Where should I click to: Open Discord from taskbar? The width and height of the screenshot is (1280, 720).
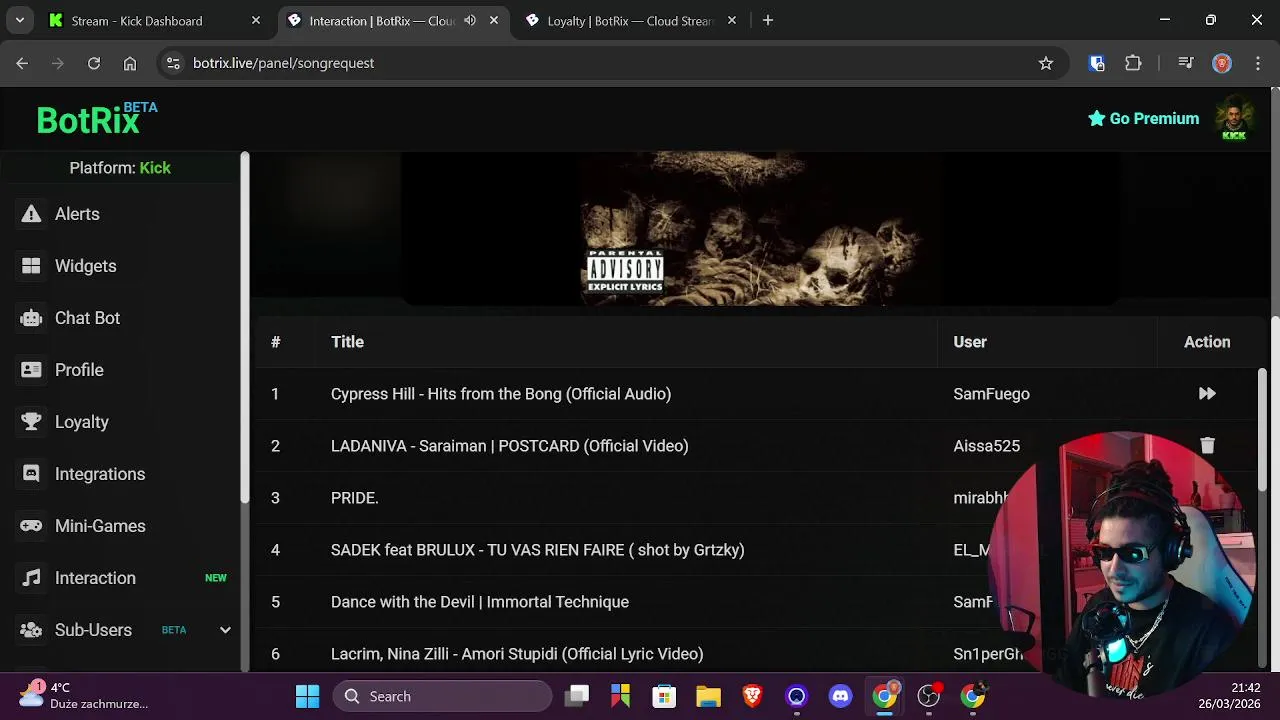tap(841, 696)
